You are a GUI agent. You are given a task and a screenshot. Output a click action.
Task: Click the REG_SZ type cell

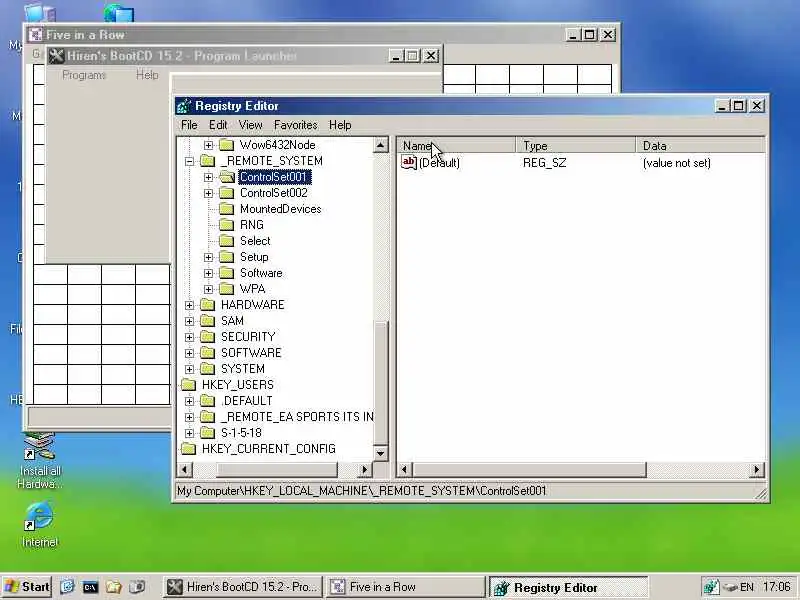544,163
